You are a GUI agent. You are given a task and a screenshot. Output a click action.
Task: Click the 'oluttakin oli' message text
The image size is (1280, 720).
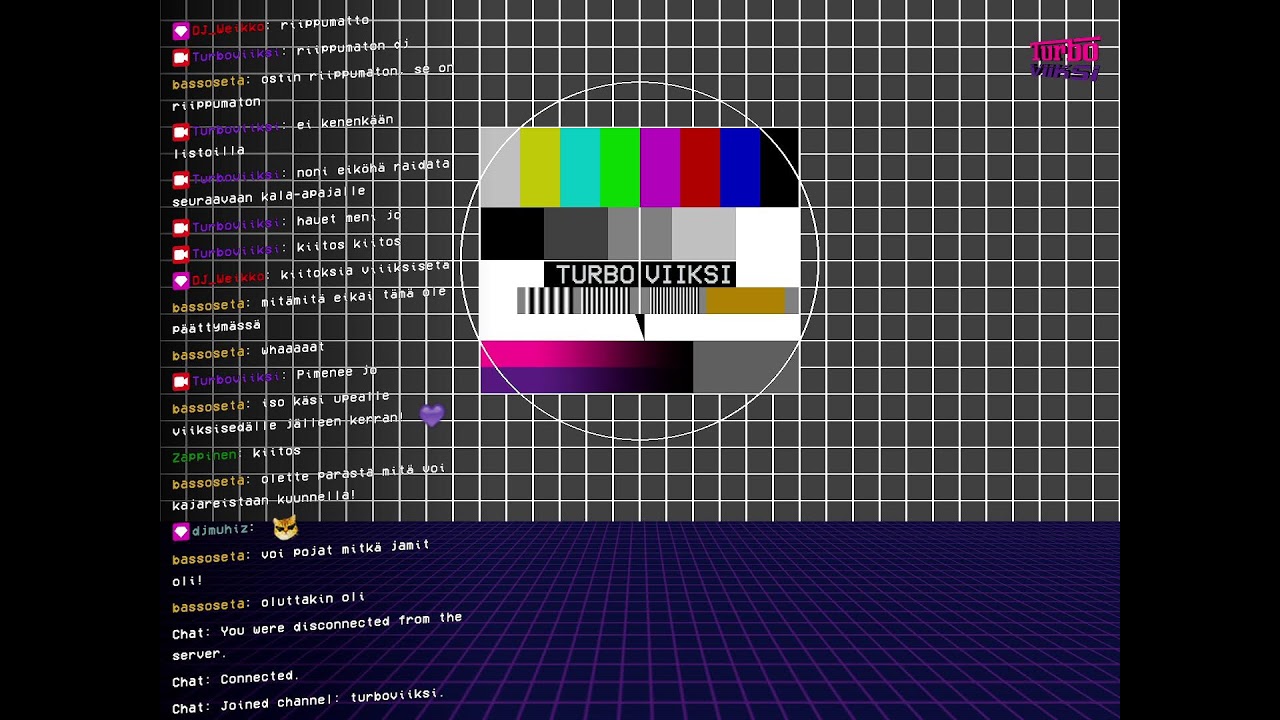pos(312,601)
